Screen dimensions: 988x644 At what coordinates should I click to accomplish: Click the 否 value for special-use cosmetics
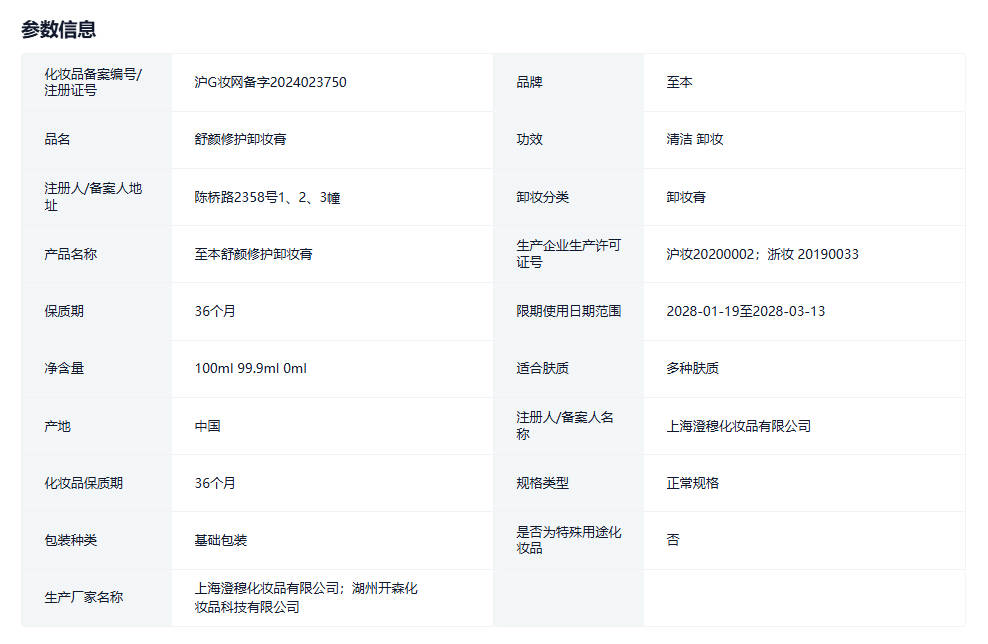coord(673,540)
